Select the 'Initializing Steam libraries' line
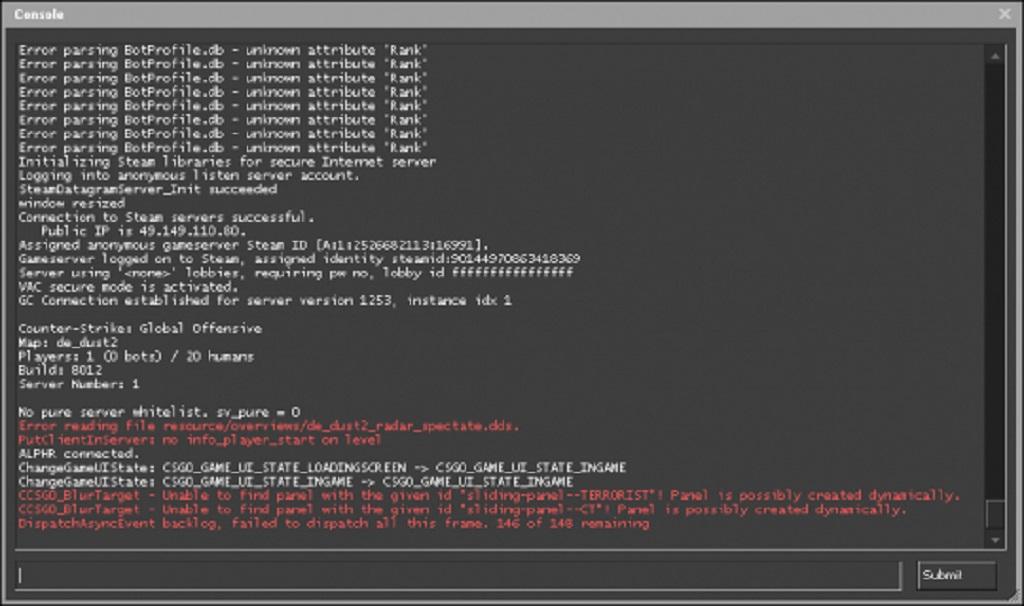 [x=227, y=162]
